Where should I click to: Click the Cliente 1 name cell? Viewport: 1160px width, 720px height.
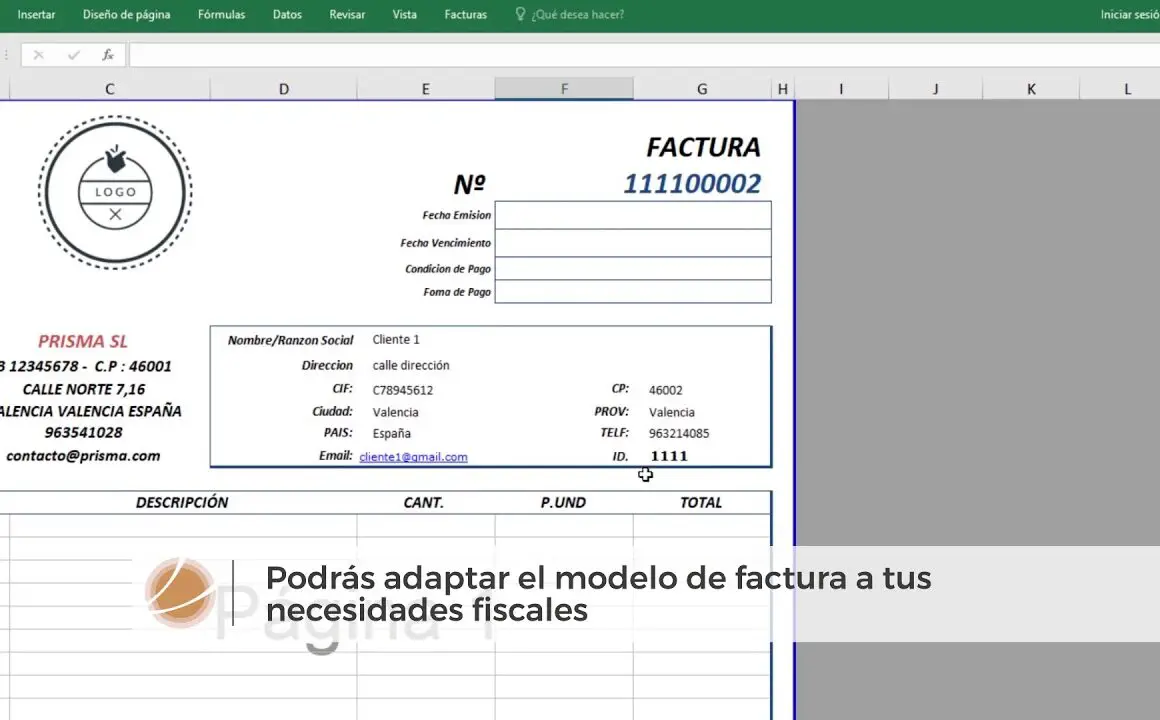396,340
